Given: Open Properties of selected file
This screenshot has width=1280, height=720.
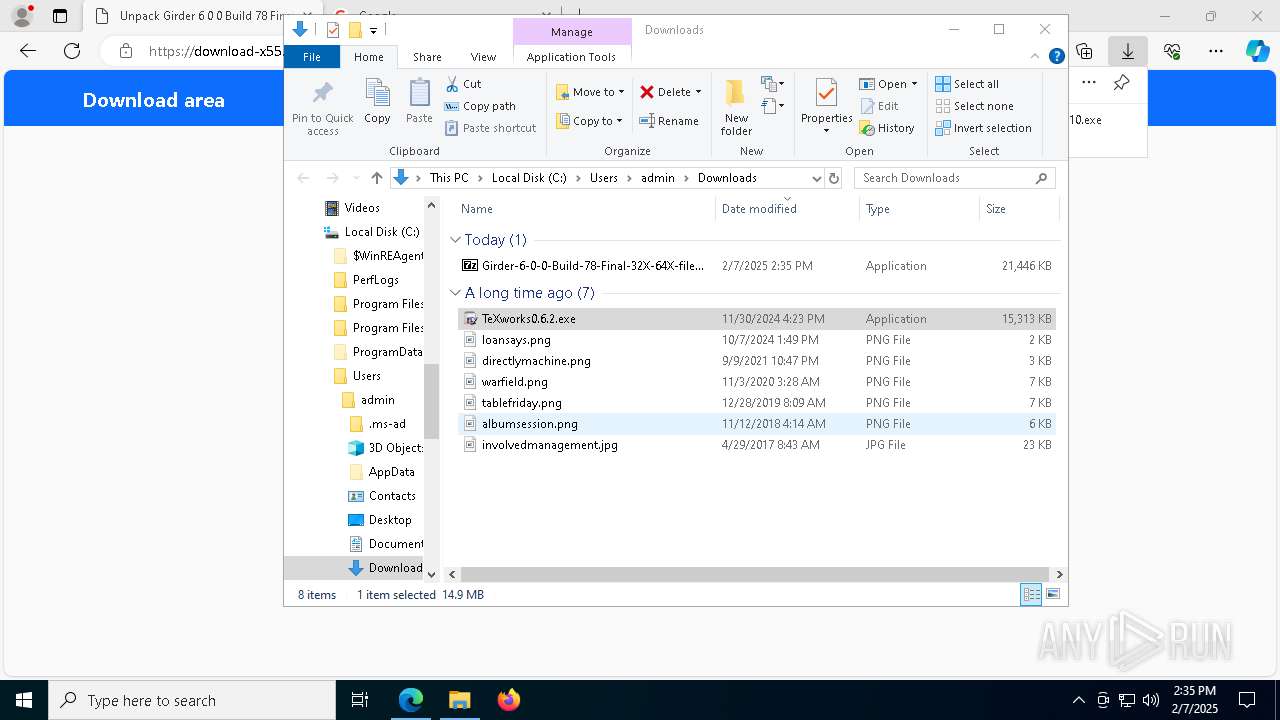Looking at the screenshot, I should point(826,107).
